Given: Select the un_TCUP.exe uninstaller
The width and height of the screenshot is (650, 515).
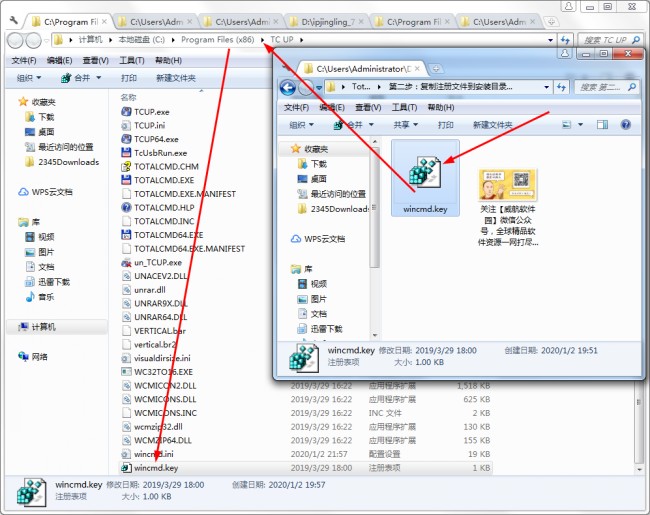Looking at the screenshot, I should pyautogui.click(x=158, y=262).
